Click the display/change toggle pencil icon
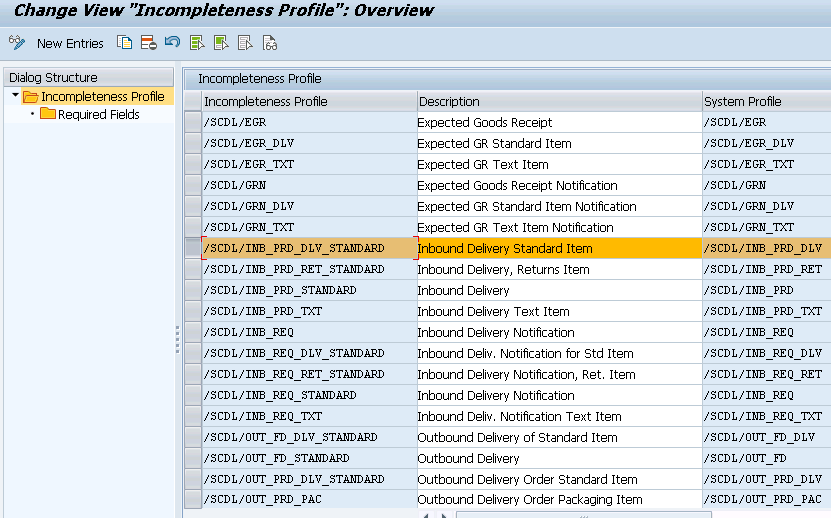Viewport: 831px width, 518px height. pyautogui.click(x=16, y=43)
